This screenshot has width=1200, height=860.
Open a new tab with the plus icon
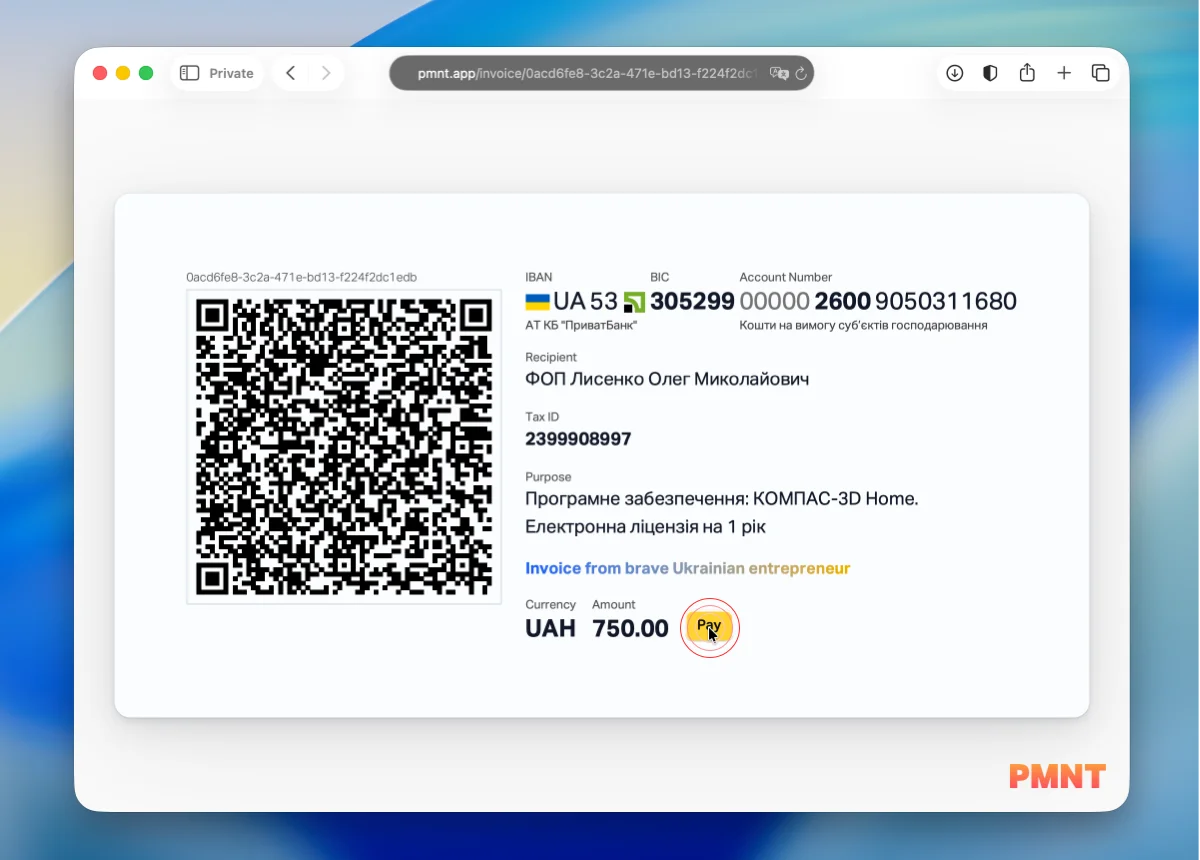(x=1064, y=72)
